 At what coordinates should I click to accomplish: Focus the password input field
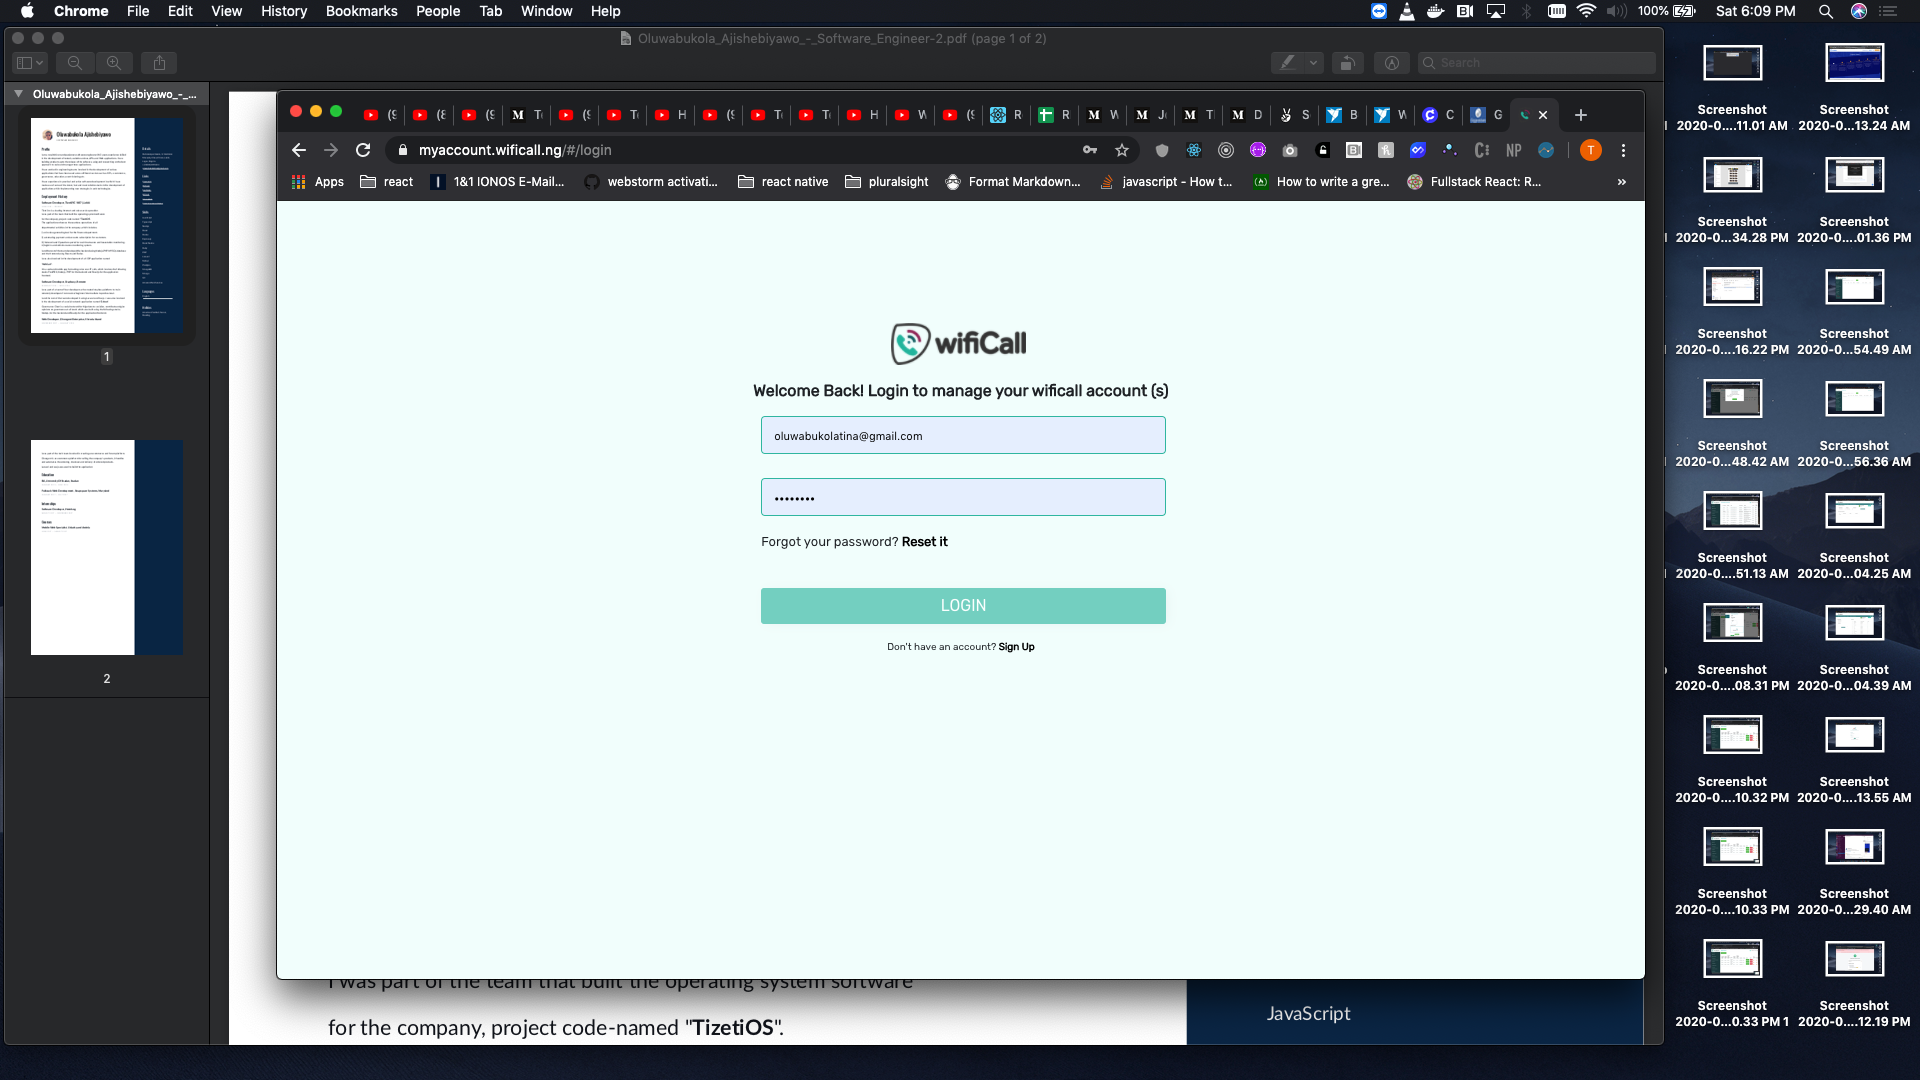point(963,497)
